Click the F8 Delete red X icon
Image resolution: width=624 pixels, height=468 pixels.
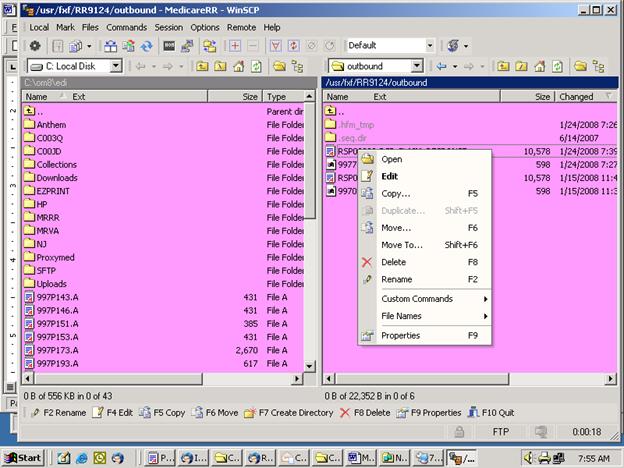[345, 412]
